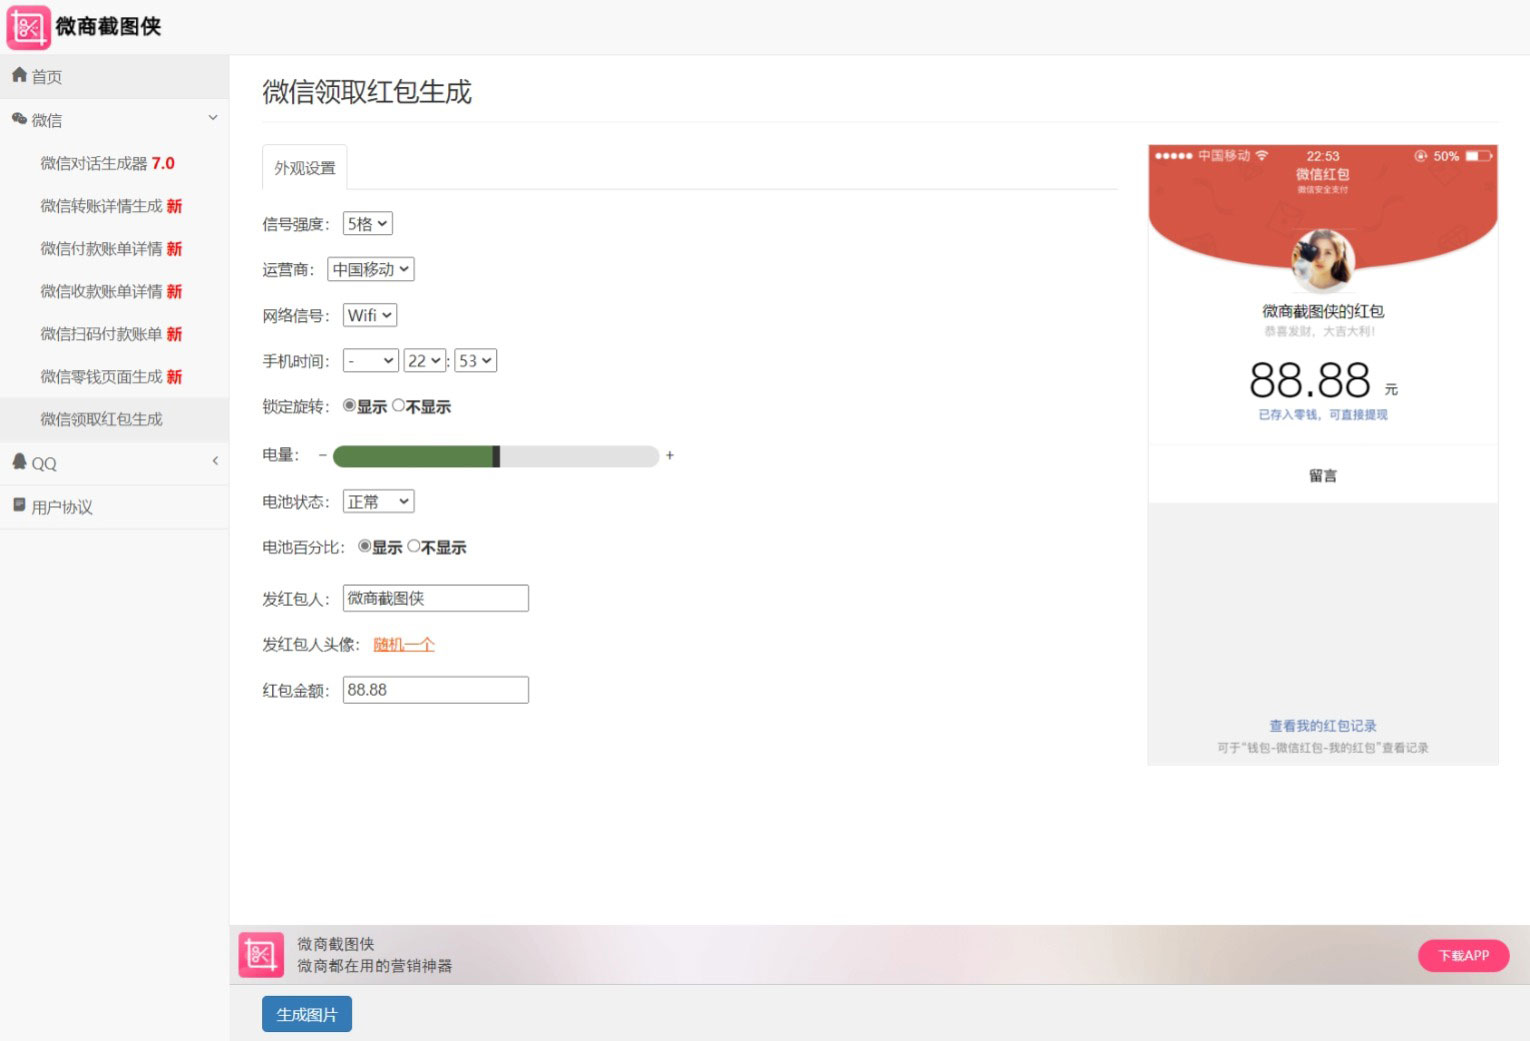The height and width of the screenshot is (1041, 1530).
Task: Click the WeChat icon beside 微信
Action: coord(19,119)
